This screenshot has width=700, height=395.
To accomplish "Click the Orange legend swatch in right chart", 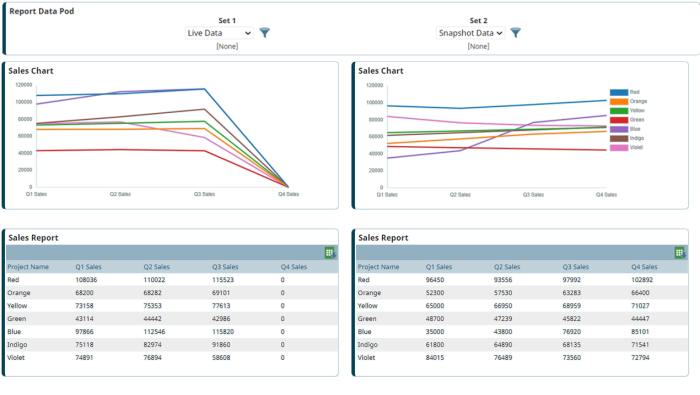I will point(619,102).
